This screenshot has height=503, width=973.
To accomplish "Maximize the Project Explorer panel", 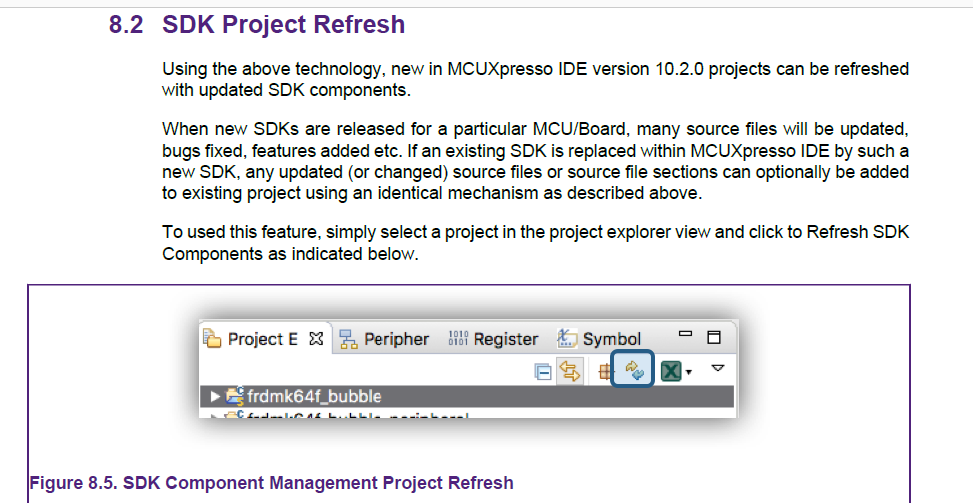I will (x=713, y=337).
